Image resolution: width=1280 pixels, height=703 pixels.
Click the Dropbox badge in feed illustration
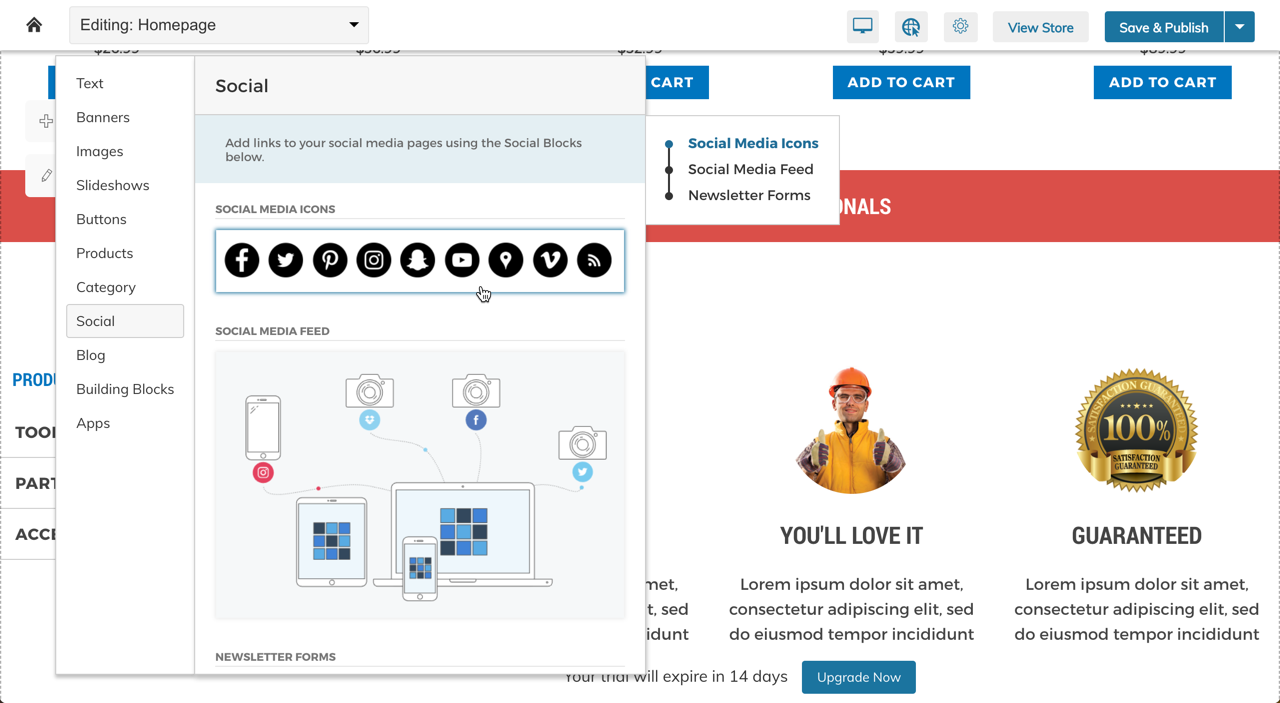point(369,420)
